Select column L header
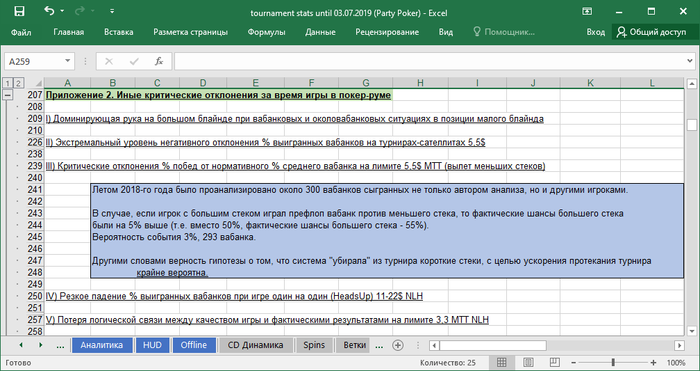The image size is (700, 371). (652, 83)
